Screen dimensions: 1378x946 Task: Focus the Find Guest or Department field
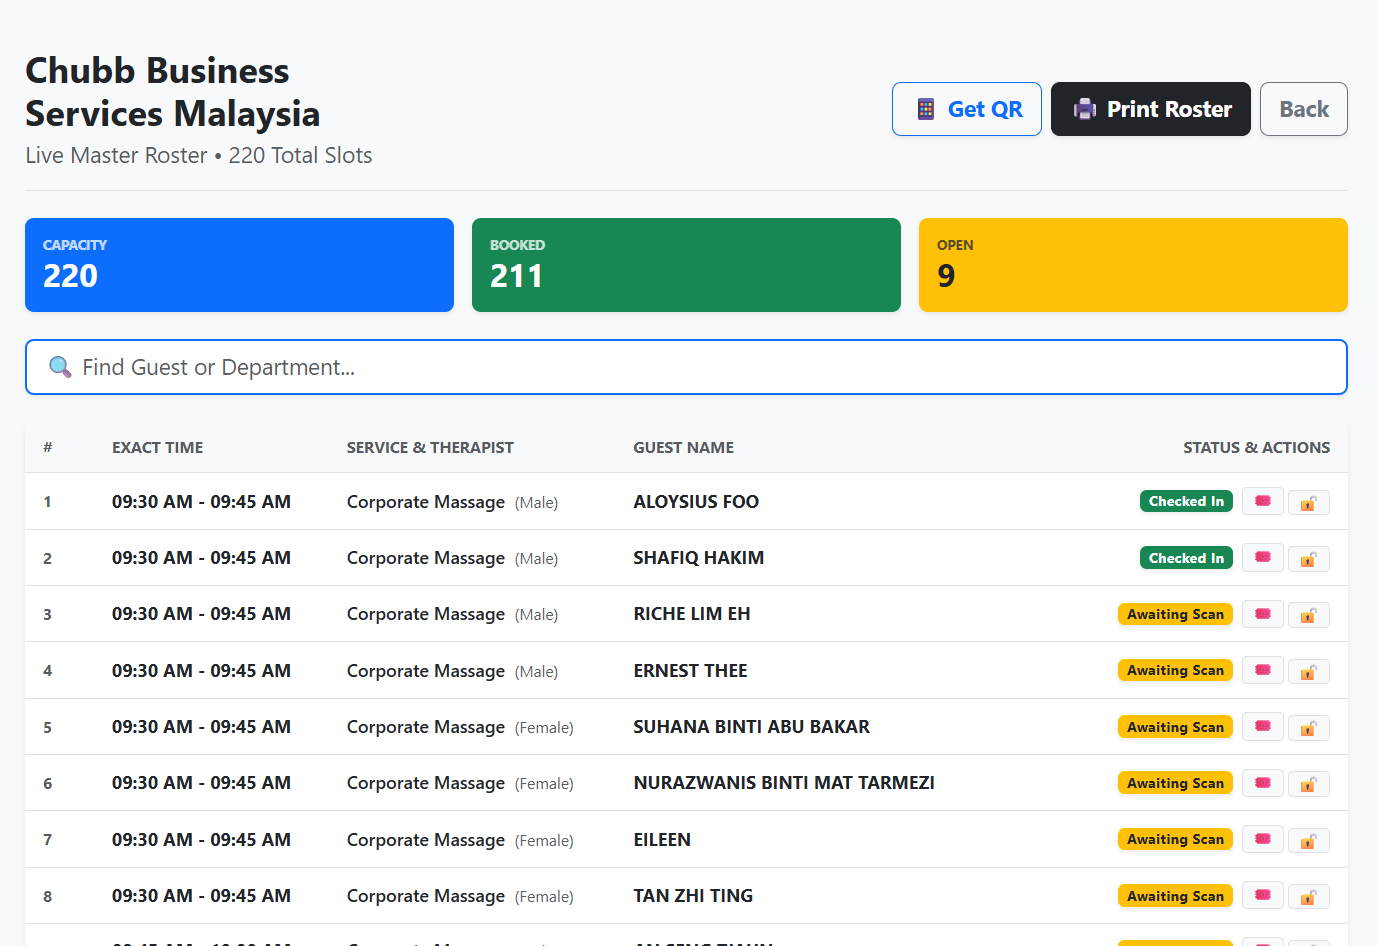686,367
